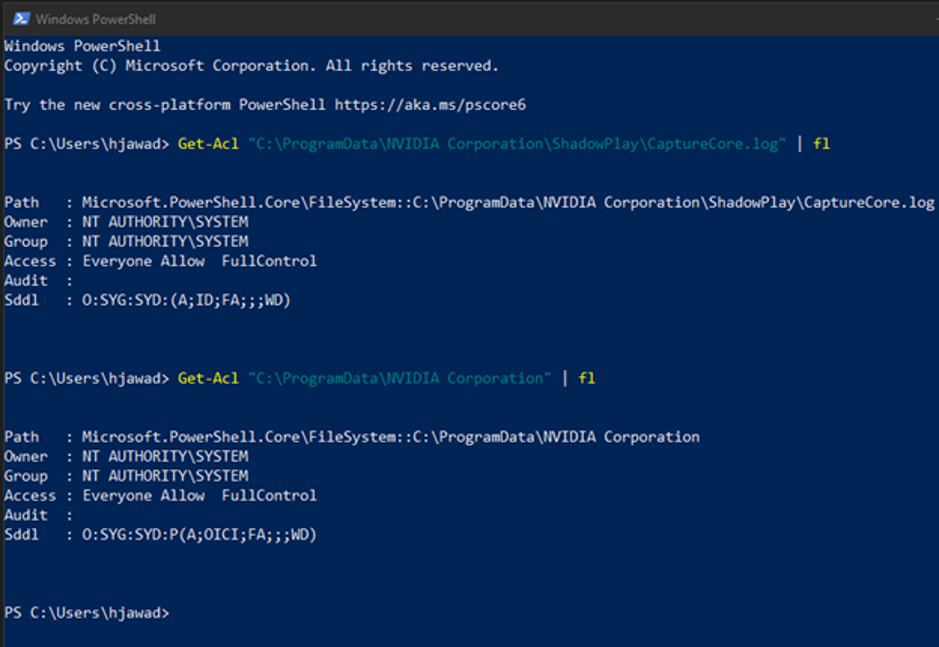Screen dimensions: 939x647
Task: Click the final empty PS C:\Users\hjawad> prompt
Action: pos(87,613)
